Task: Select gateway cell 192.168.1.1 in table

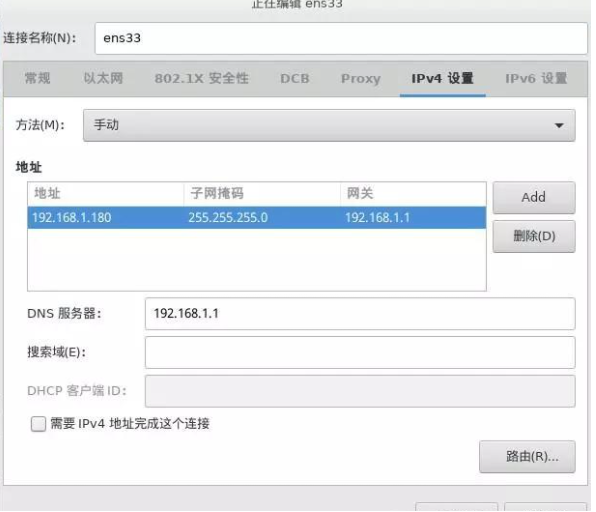Action: [x=413, y=218]
